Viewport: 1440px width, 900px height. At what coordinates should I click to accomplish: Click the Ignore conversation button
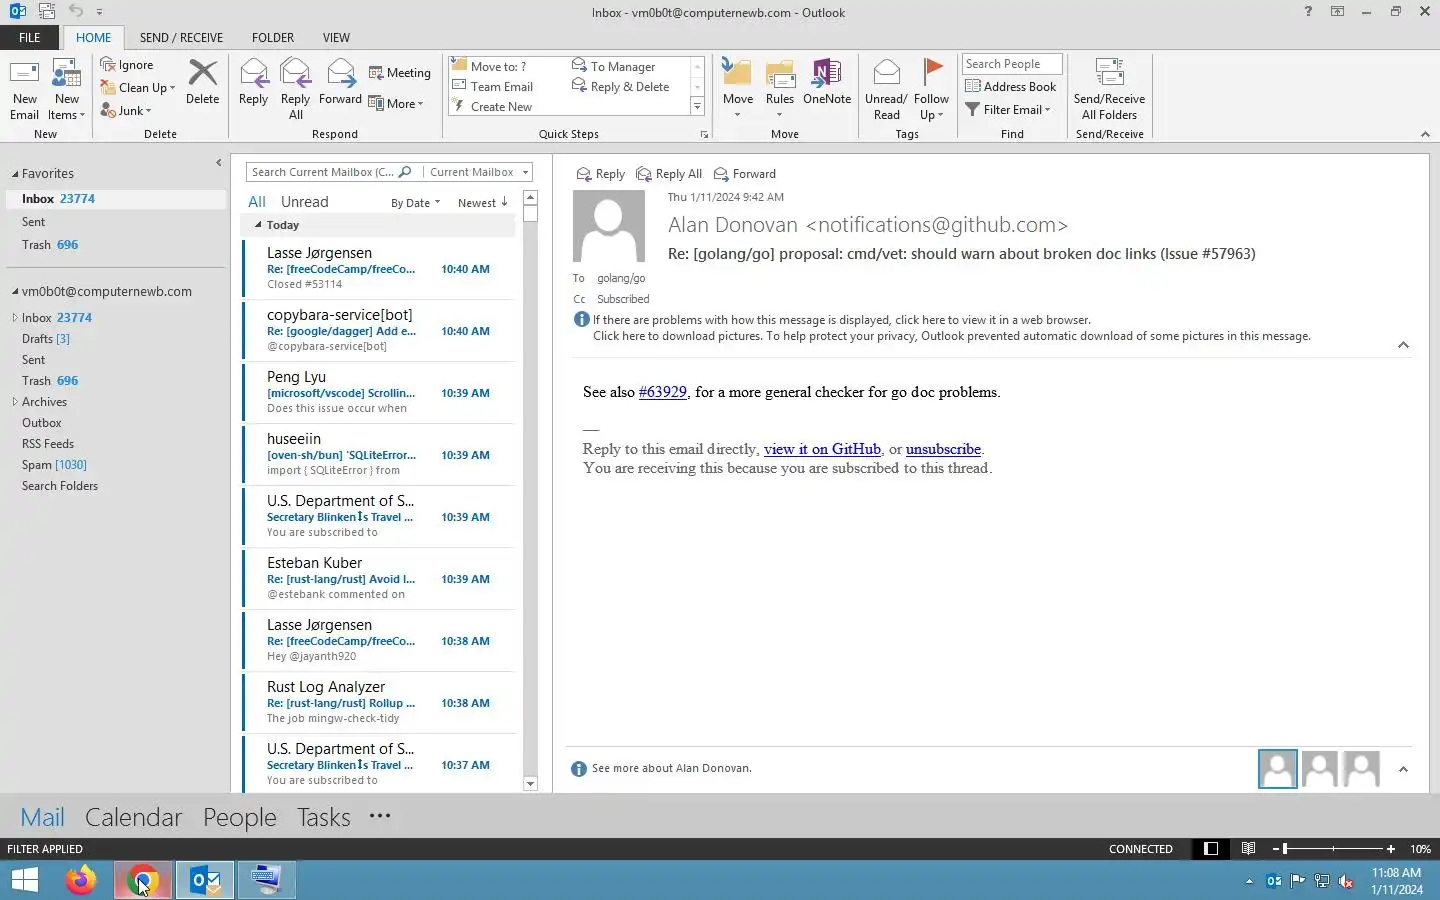point(127,65)
